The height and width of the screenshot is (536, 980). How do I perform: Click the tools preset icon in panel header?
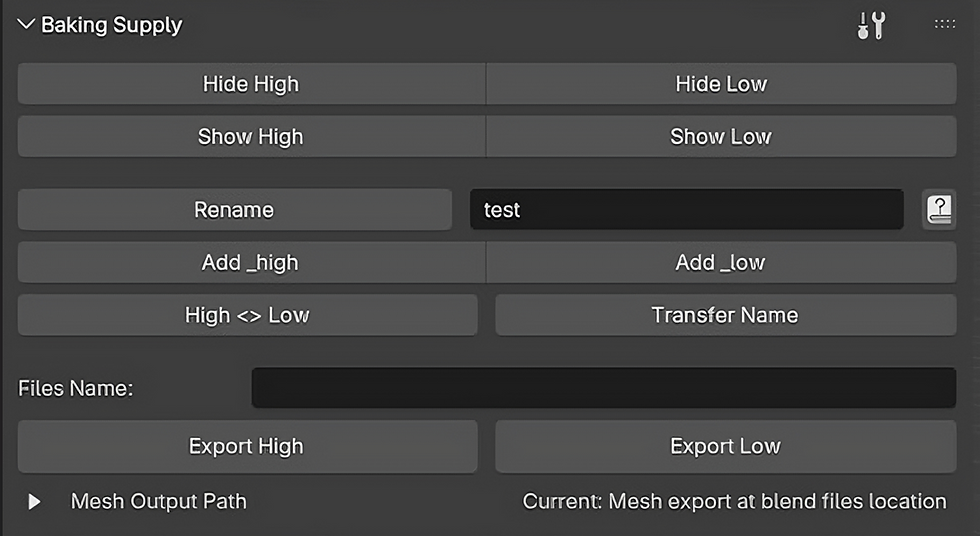click(x=871, y=25)
